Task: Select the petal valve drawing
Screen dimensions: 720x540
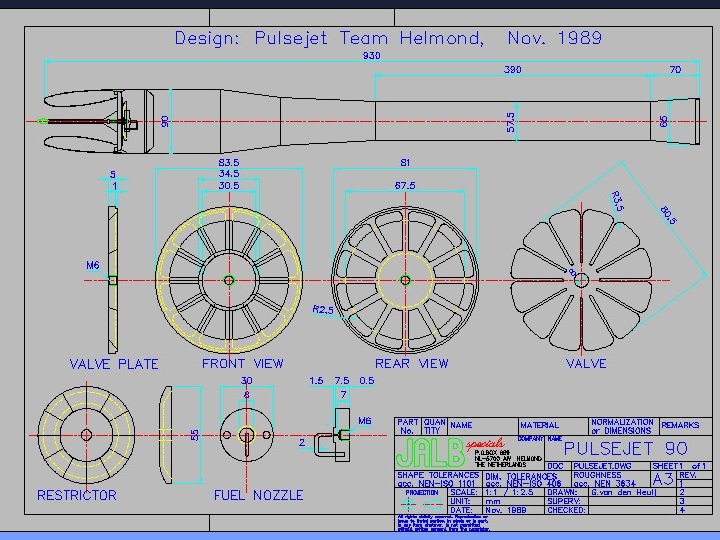Action: pos(581,280)
